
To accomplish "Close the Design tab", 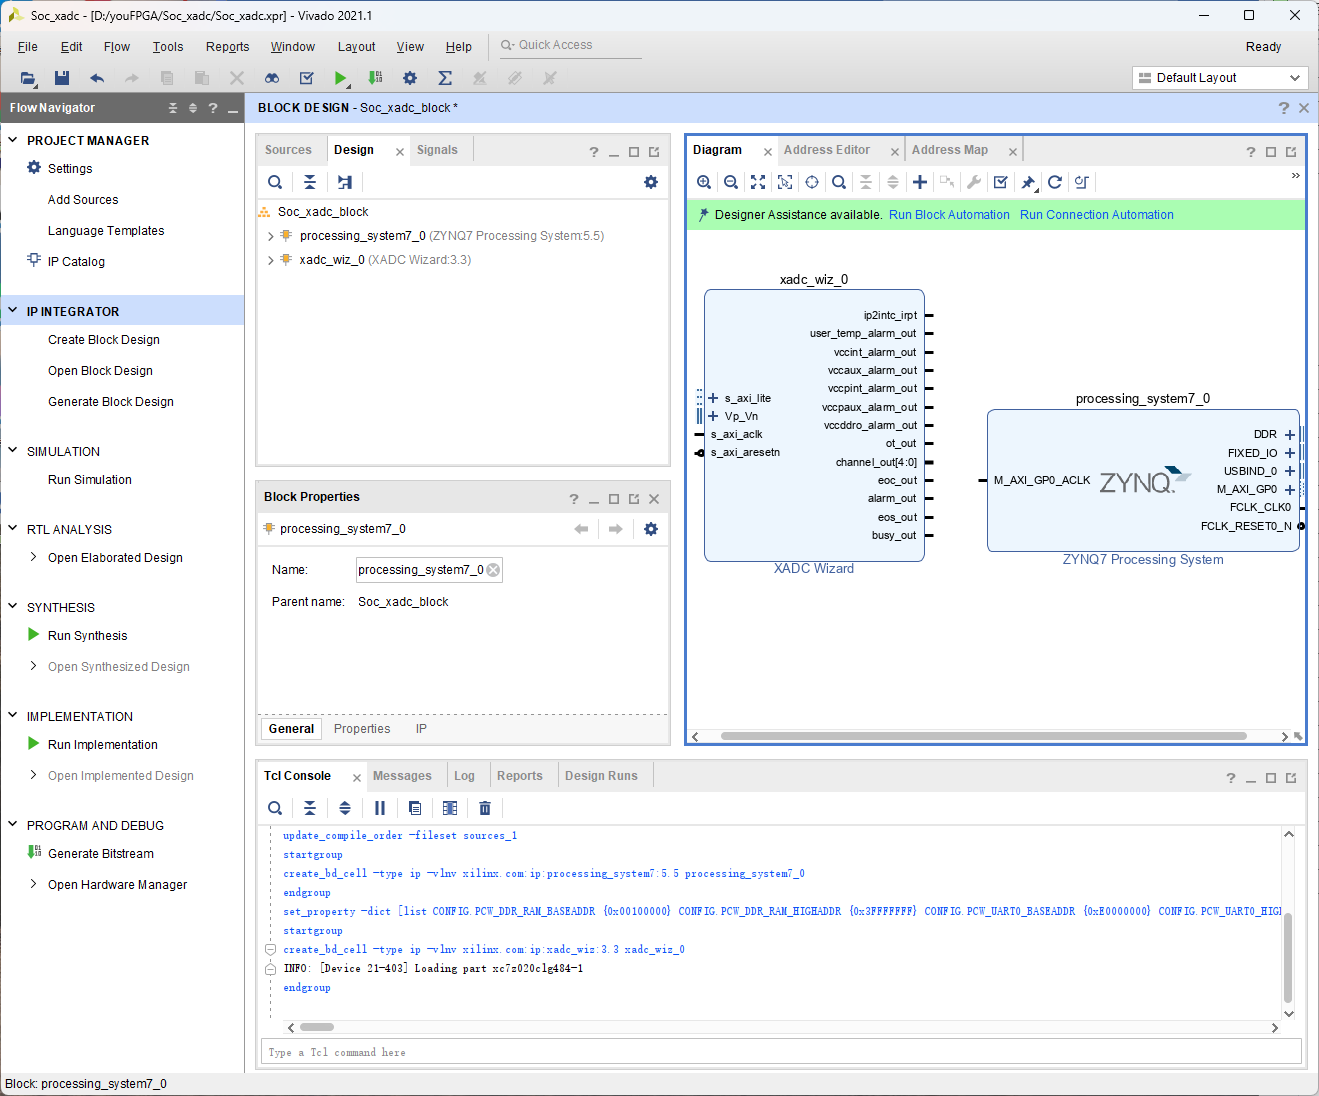I will click(400, 152).
